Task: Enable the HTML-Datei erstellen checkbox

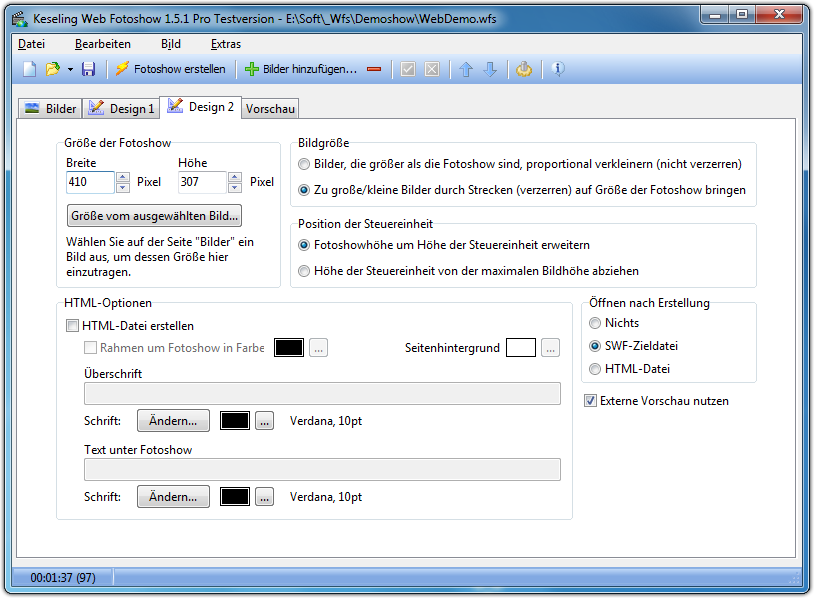Action: point(72,325)
